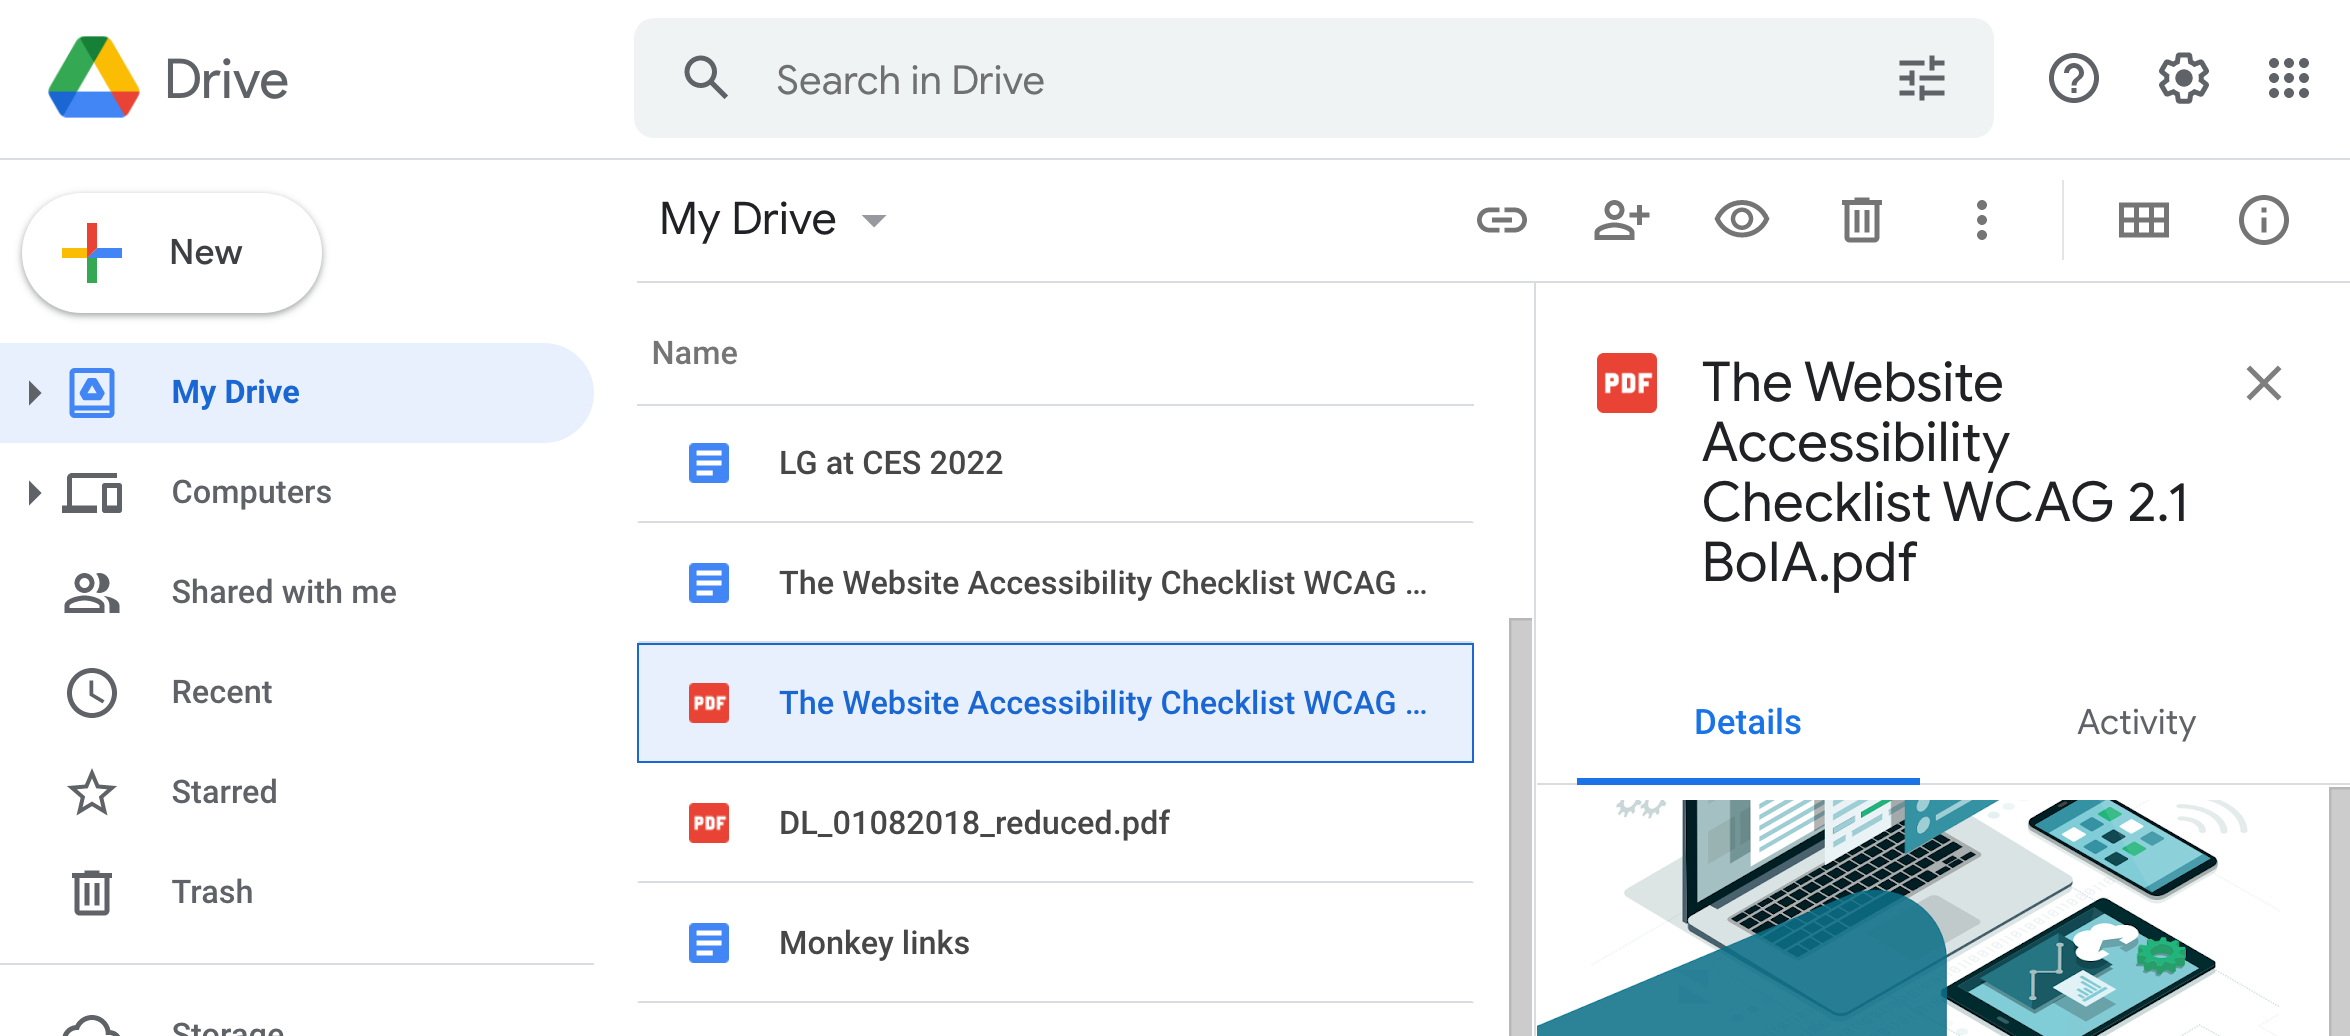
Task: Click the Share add-person icon
Action: (x=1621, y=220)
